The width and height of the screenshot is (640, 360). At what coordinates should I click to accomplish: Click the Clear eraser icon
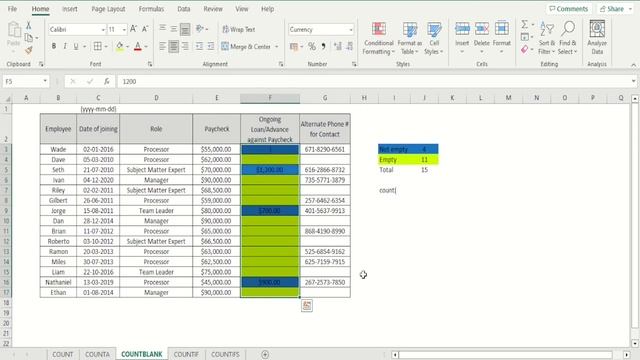tap(524, 50)
